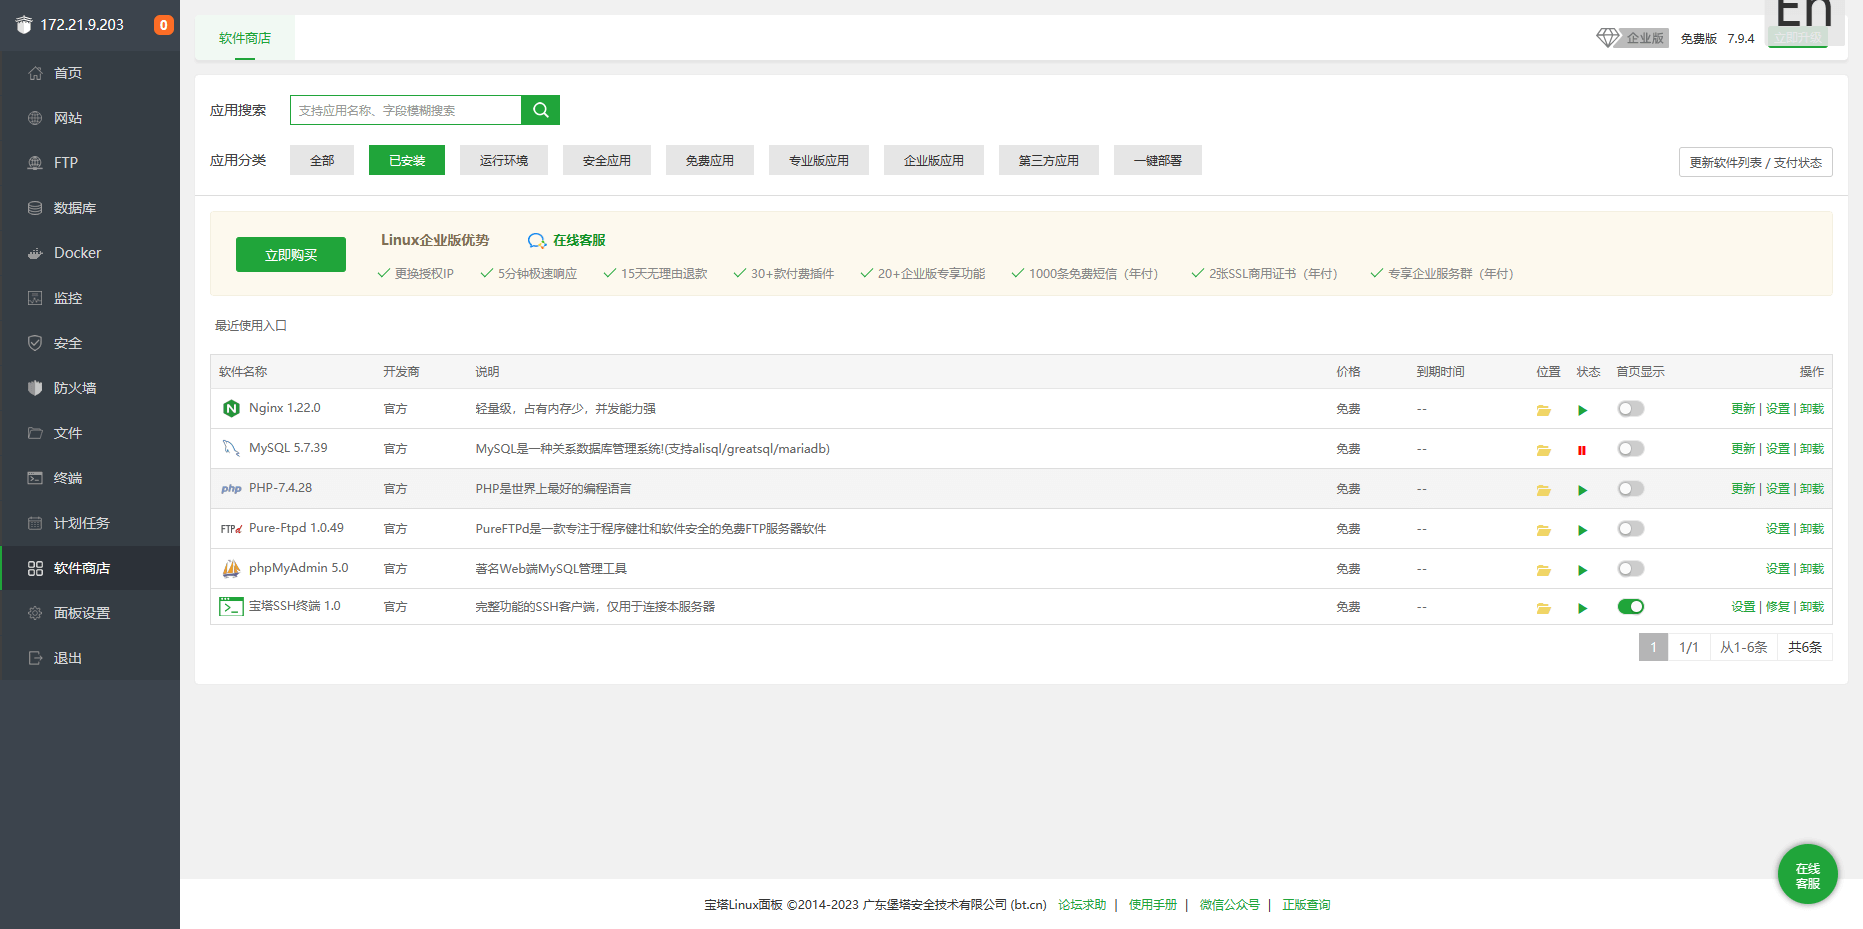Viewport: 1863px width, 929px height.
Task: Click the 立即购买 purchase button
Action: pyautogui.click(x=290, y=254)
